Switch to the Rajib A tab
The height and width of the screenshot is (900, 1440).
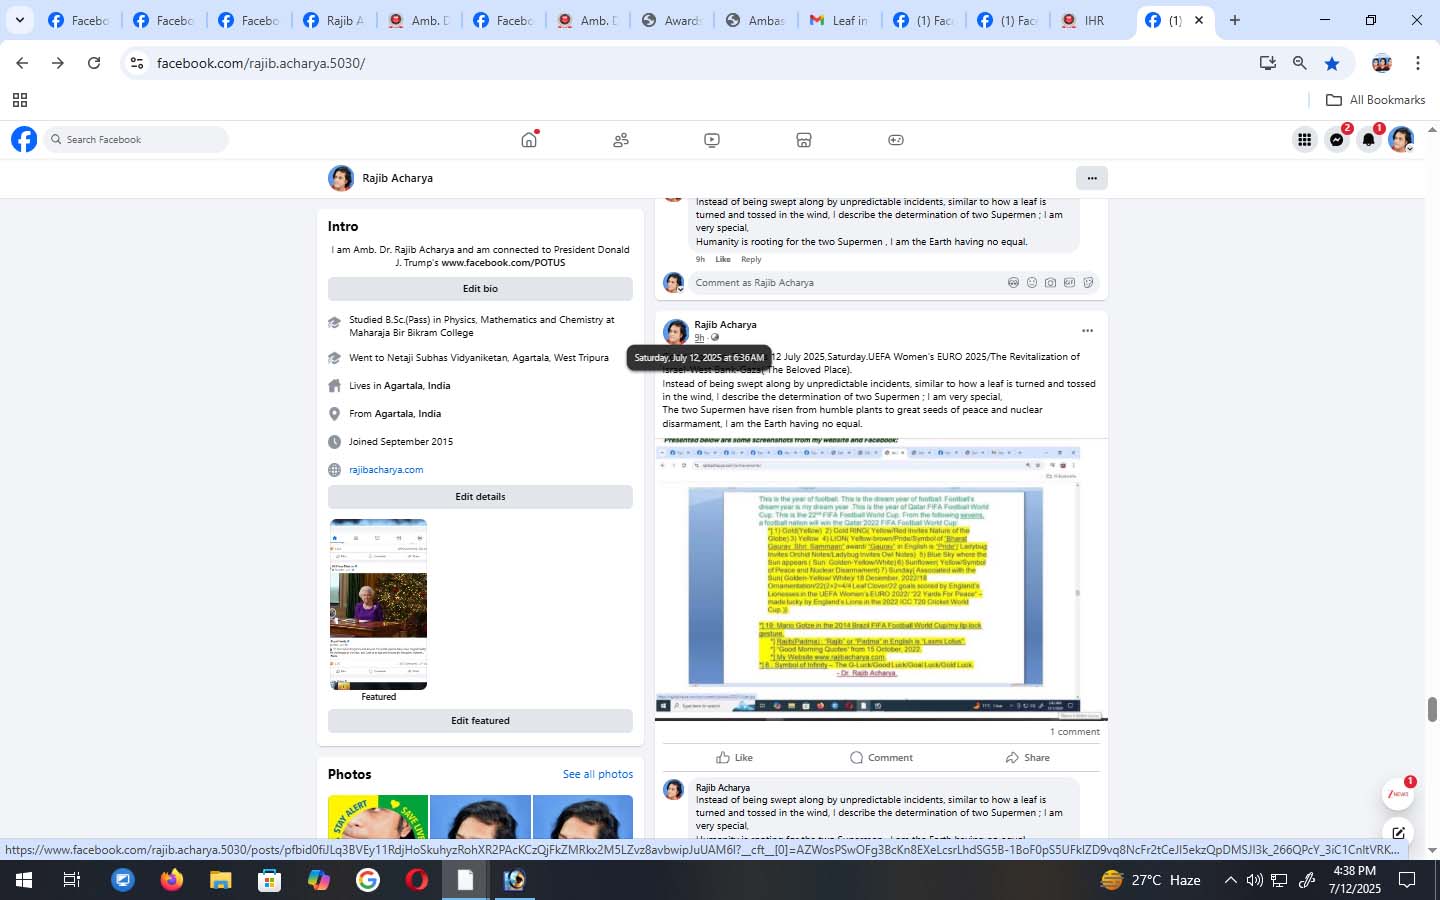[x=335, y=20]
